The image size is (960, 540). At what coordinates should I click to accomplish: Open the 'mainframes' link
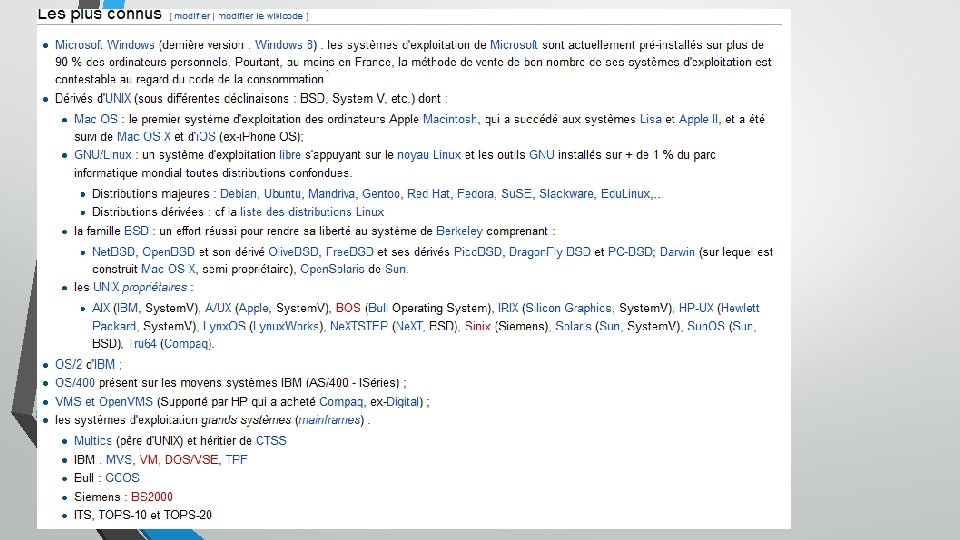(329, 420)
